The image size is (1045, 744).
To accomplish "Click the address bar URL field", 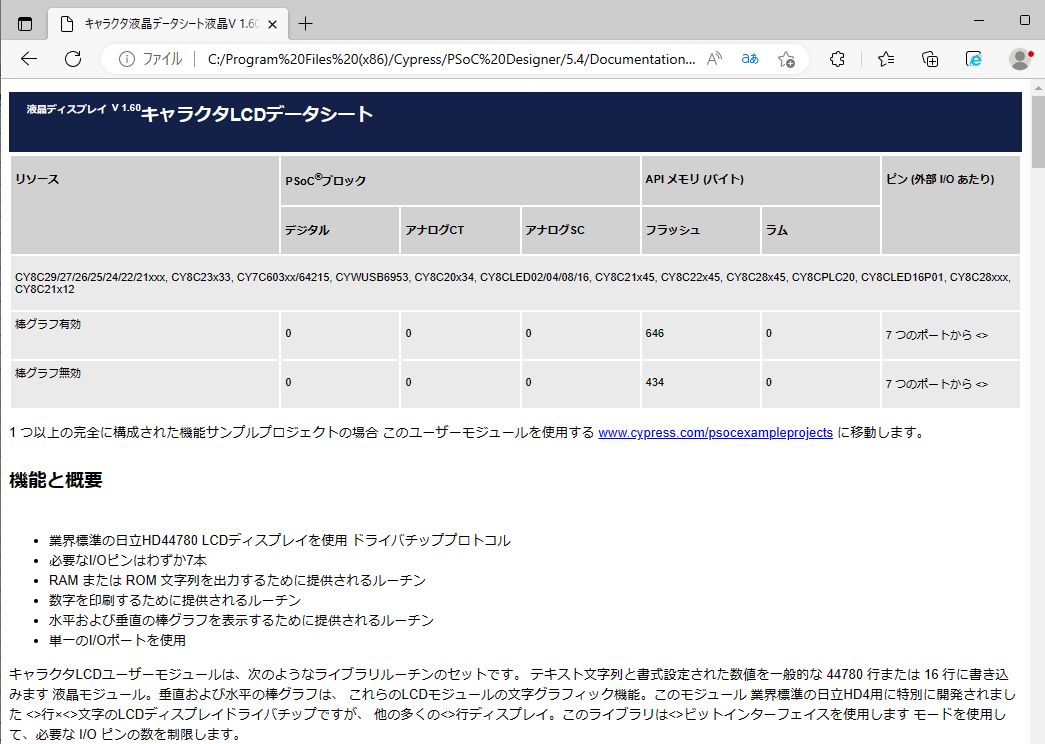I will pos(451,59).
